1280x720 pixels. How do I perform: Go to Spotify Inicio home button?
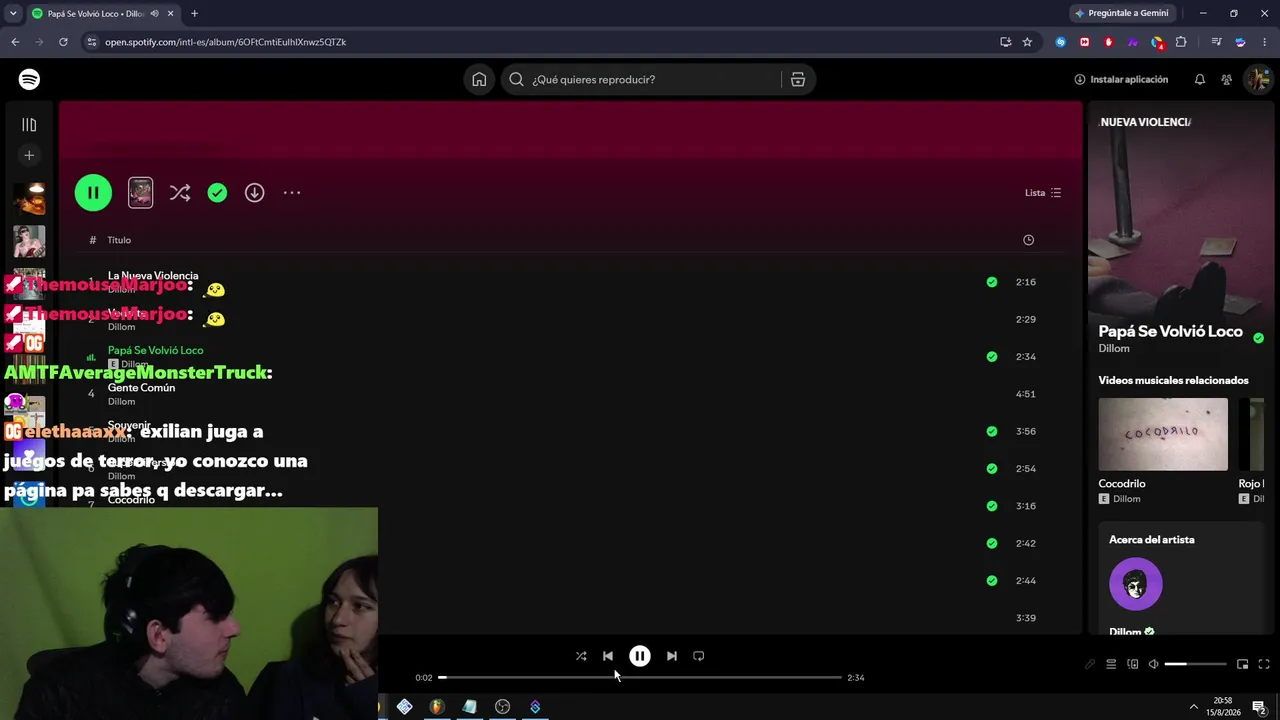click(x=479, y=79)
